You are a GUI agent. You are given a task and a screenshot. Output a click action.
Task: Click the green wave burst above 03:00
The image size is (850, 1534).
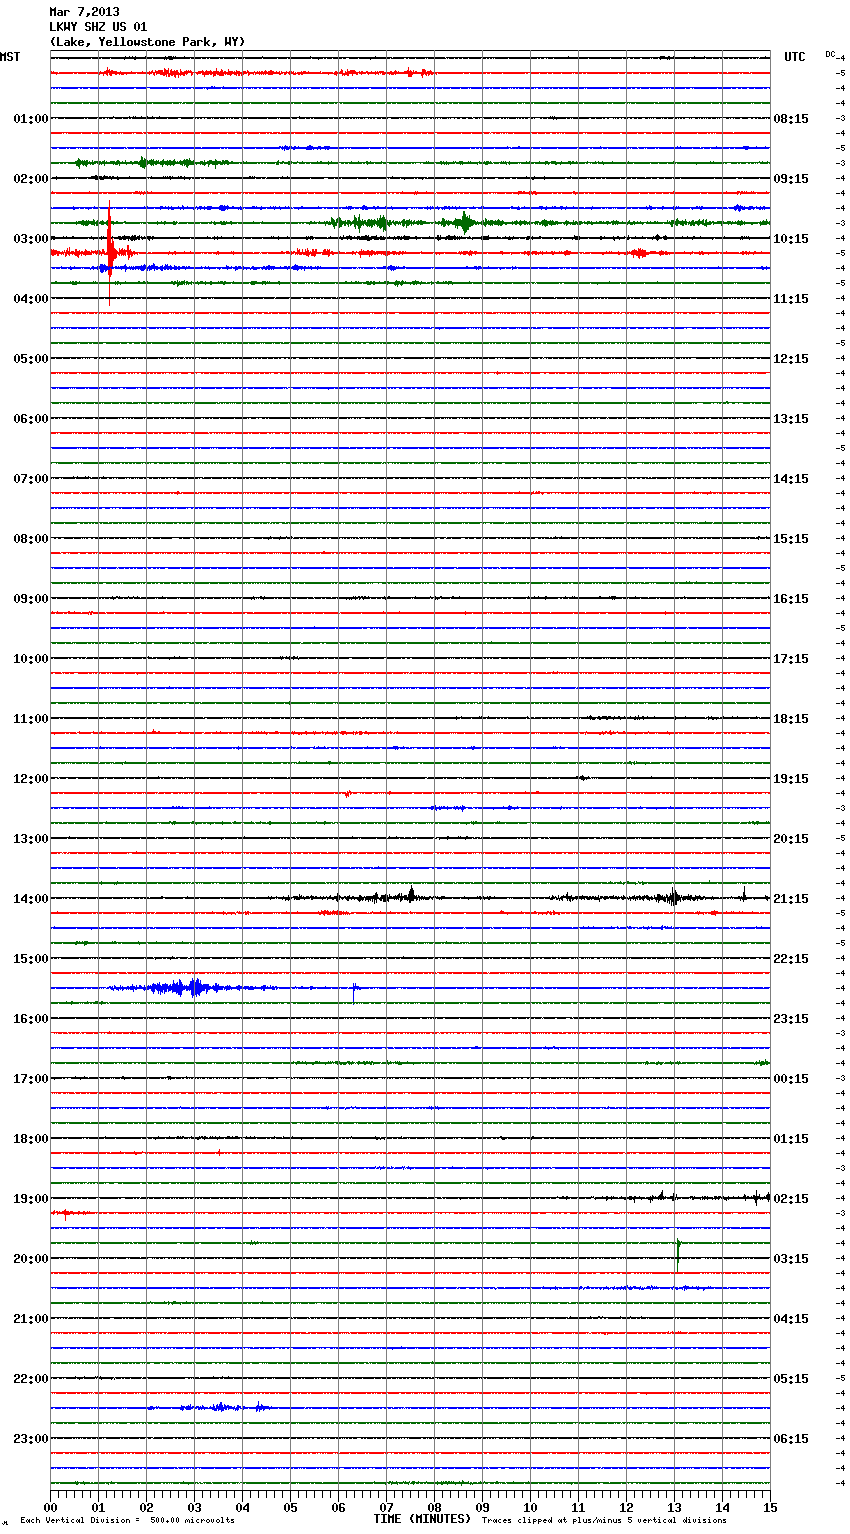464,222
